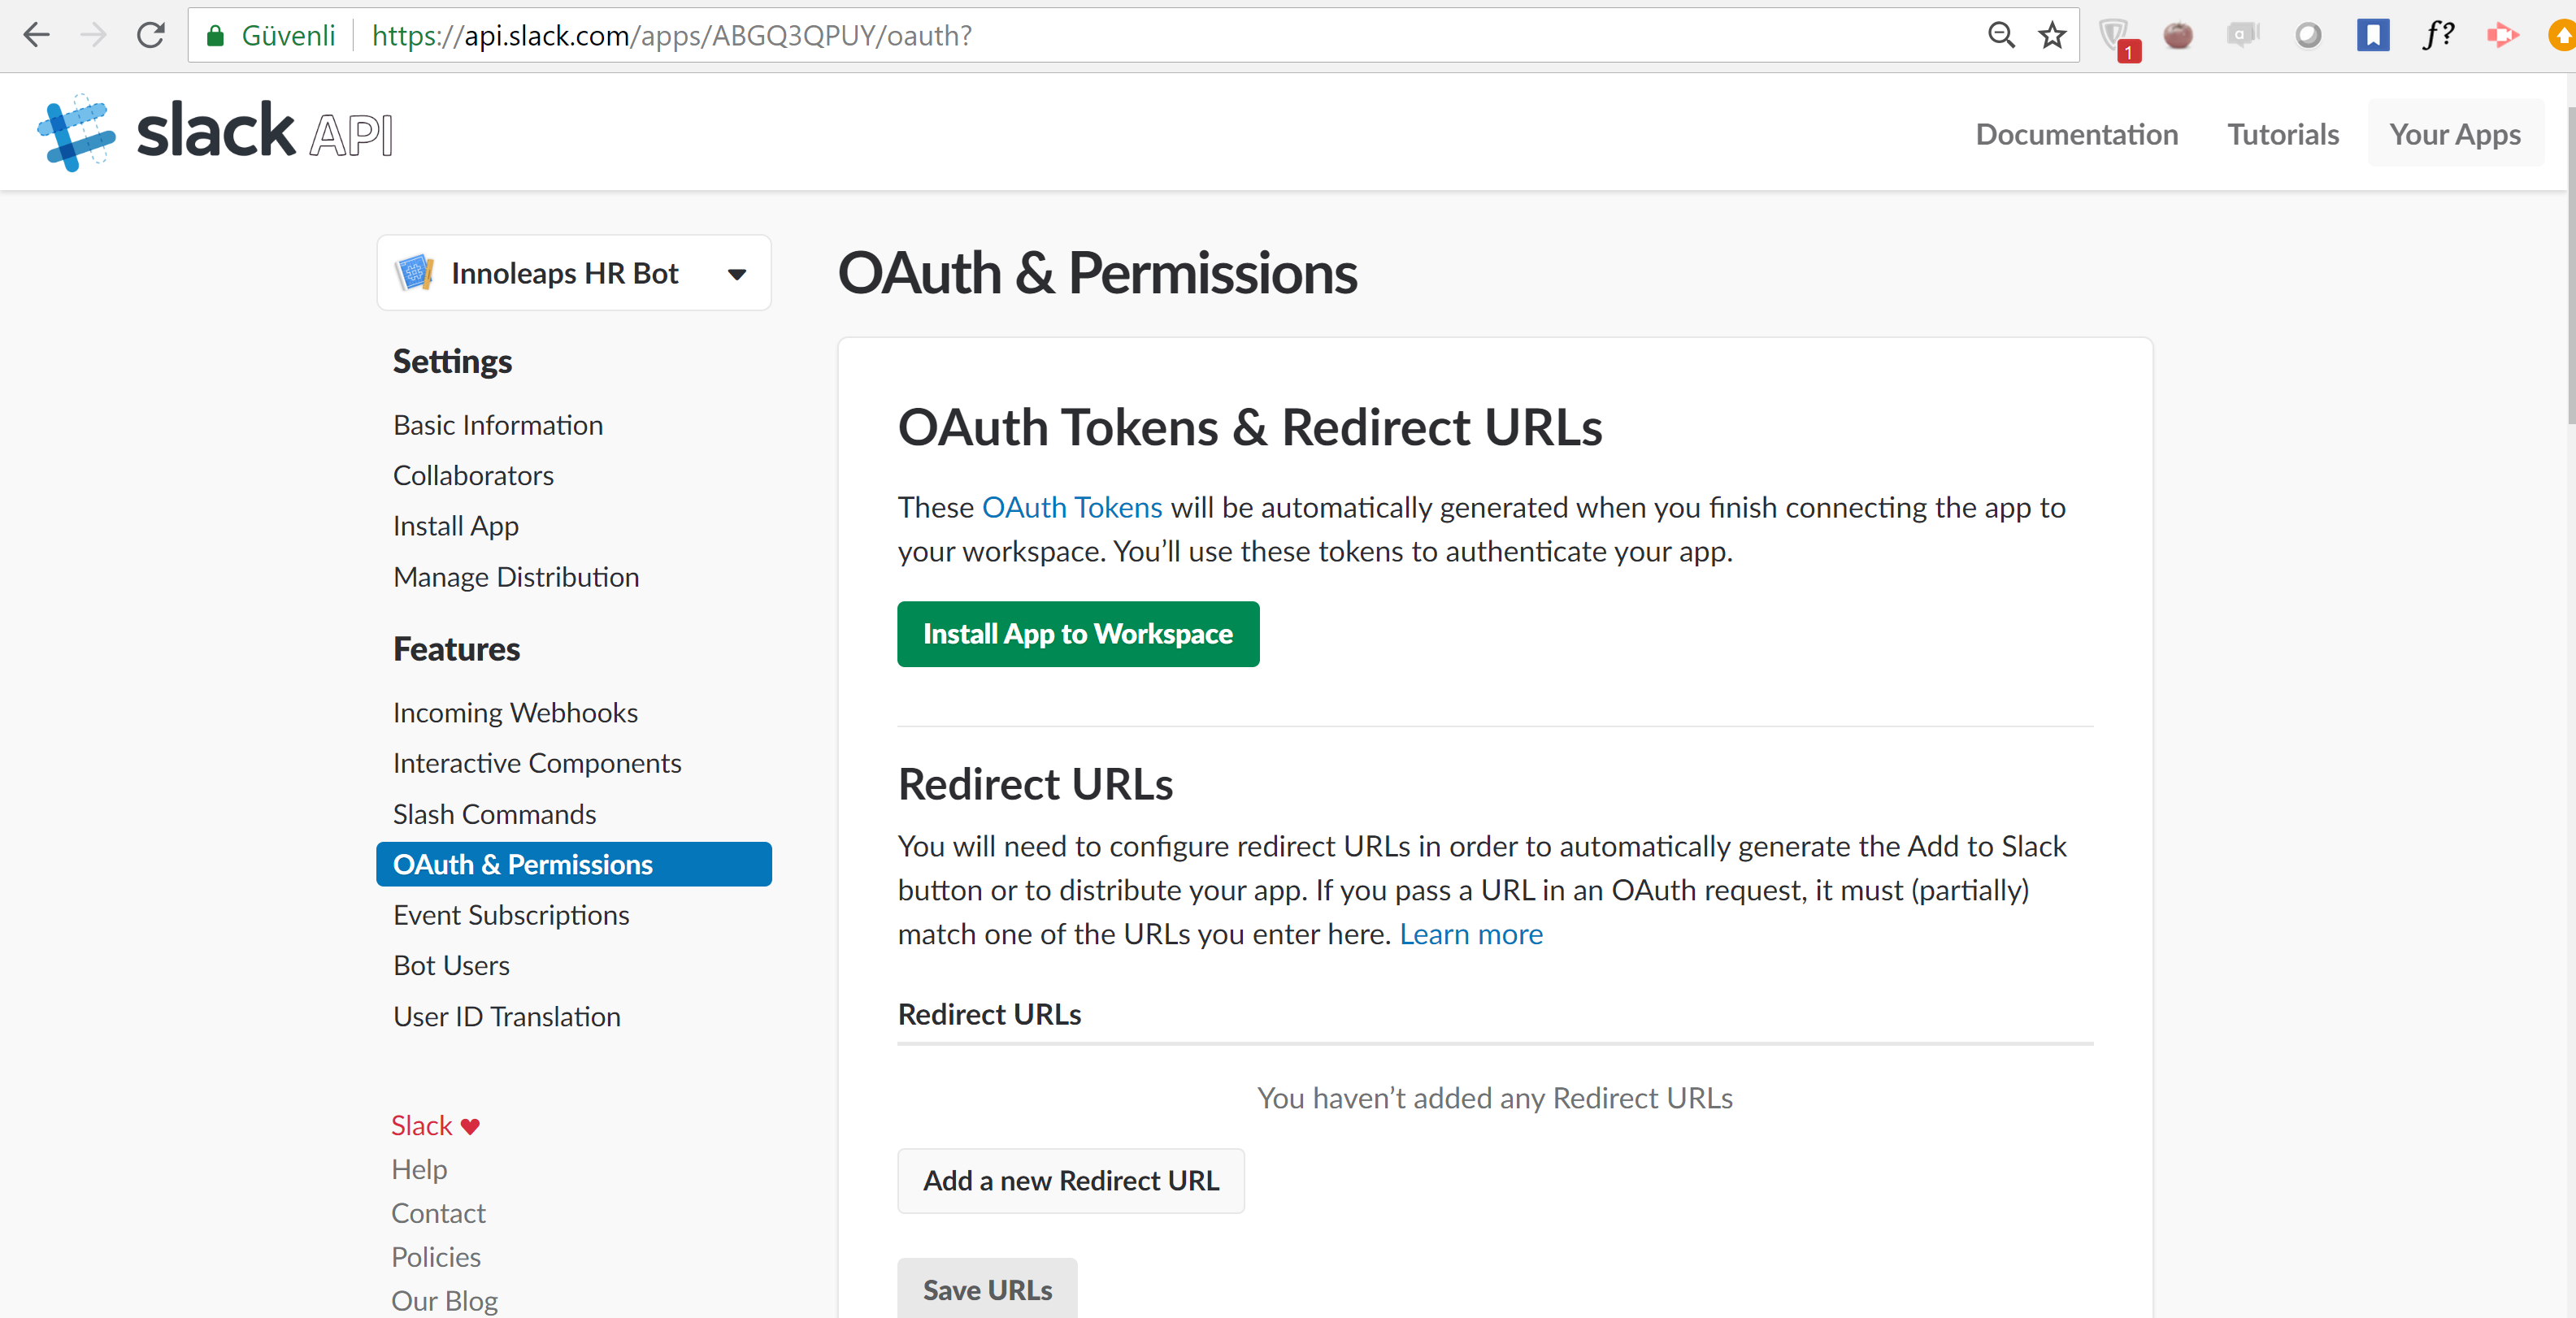Click Add a new Redirect URL
Image resolution: width=2576 pixels, height=1318 pixels.
[x=1071, y=1180]
